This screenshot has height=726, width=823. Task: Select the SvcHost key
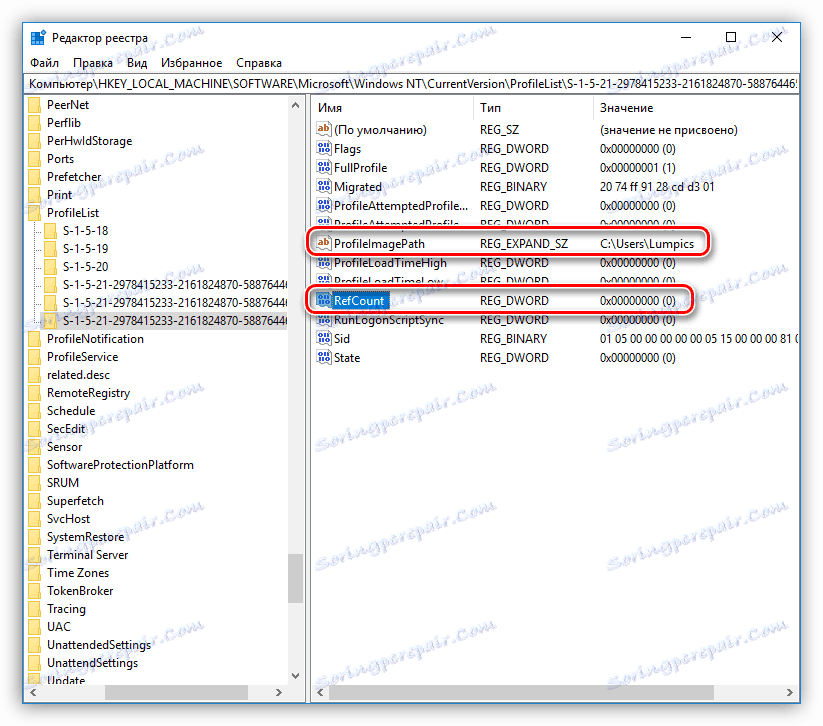tap(68, 519)
